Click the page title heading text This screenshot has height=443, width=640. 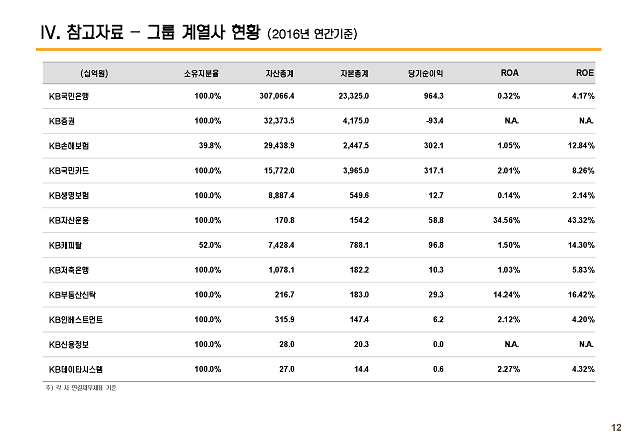[x=199, y=33]
